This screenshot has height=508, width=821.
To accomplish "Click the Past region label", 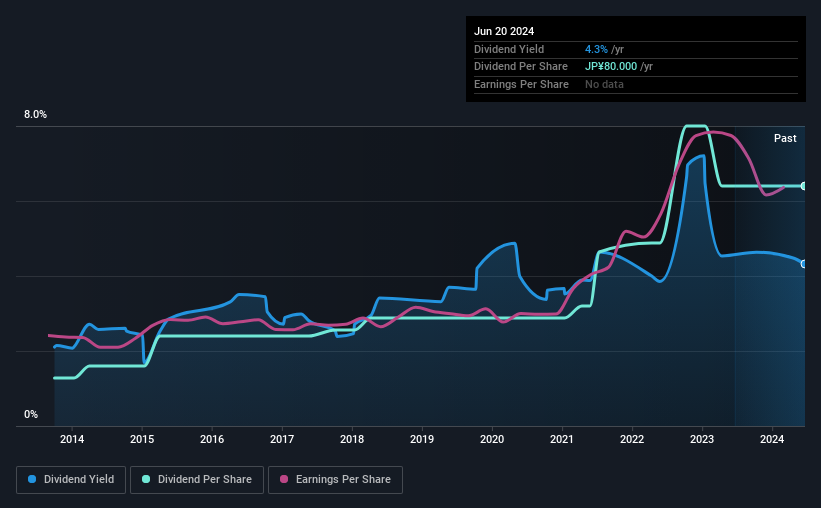I will [x=785, y=138].
